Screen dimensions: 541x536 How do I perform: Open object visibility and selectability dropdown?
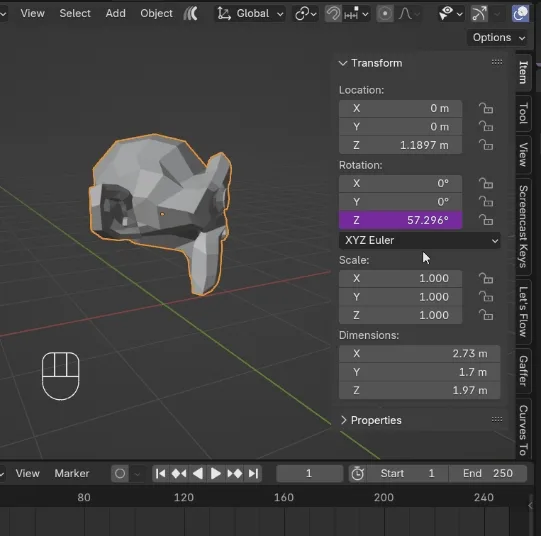450,14
